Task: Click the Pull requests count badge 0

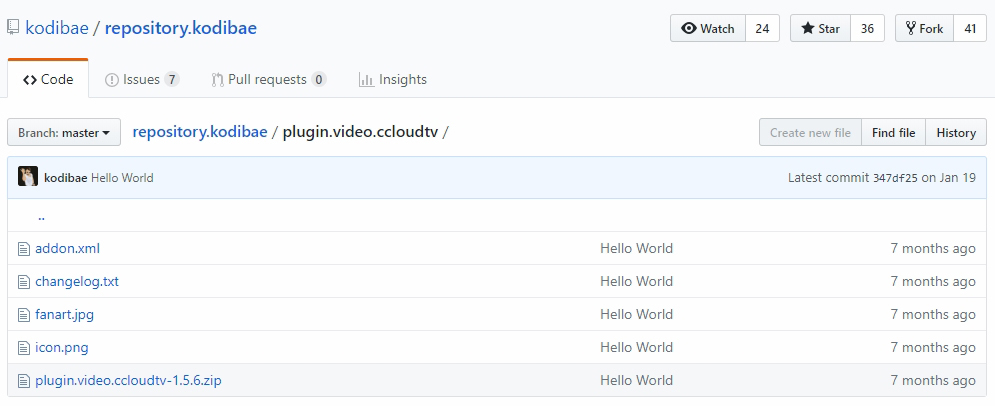Action: 319,79
